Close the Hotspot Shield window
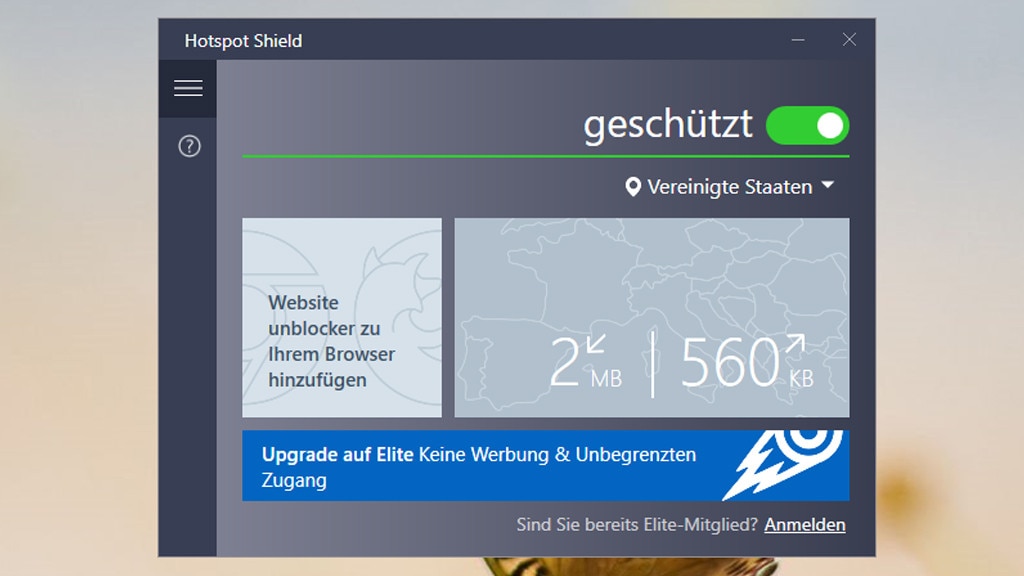Image resolution: width=1024 pixels, height=576 pixels. [849, 40]
